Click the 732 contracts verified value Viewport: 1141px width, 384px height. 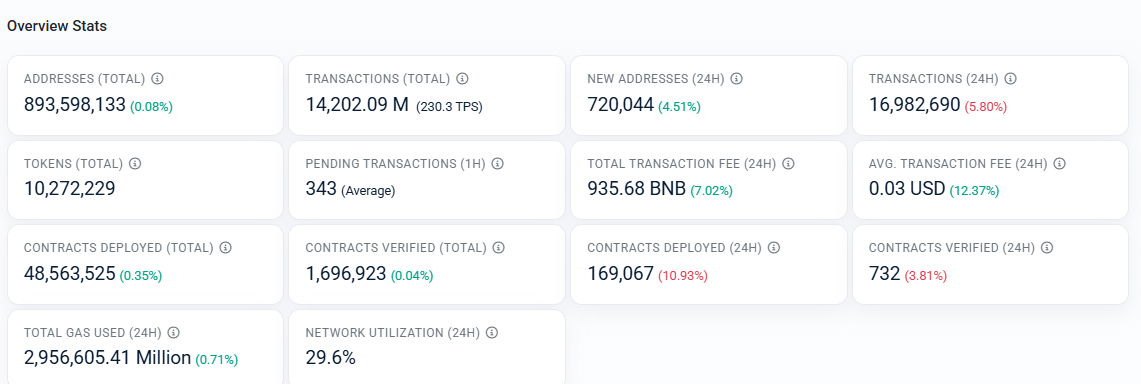(x=885, y=273)
